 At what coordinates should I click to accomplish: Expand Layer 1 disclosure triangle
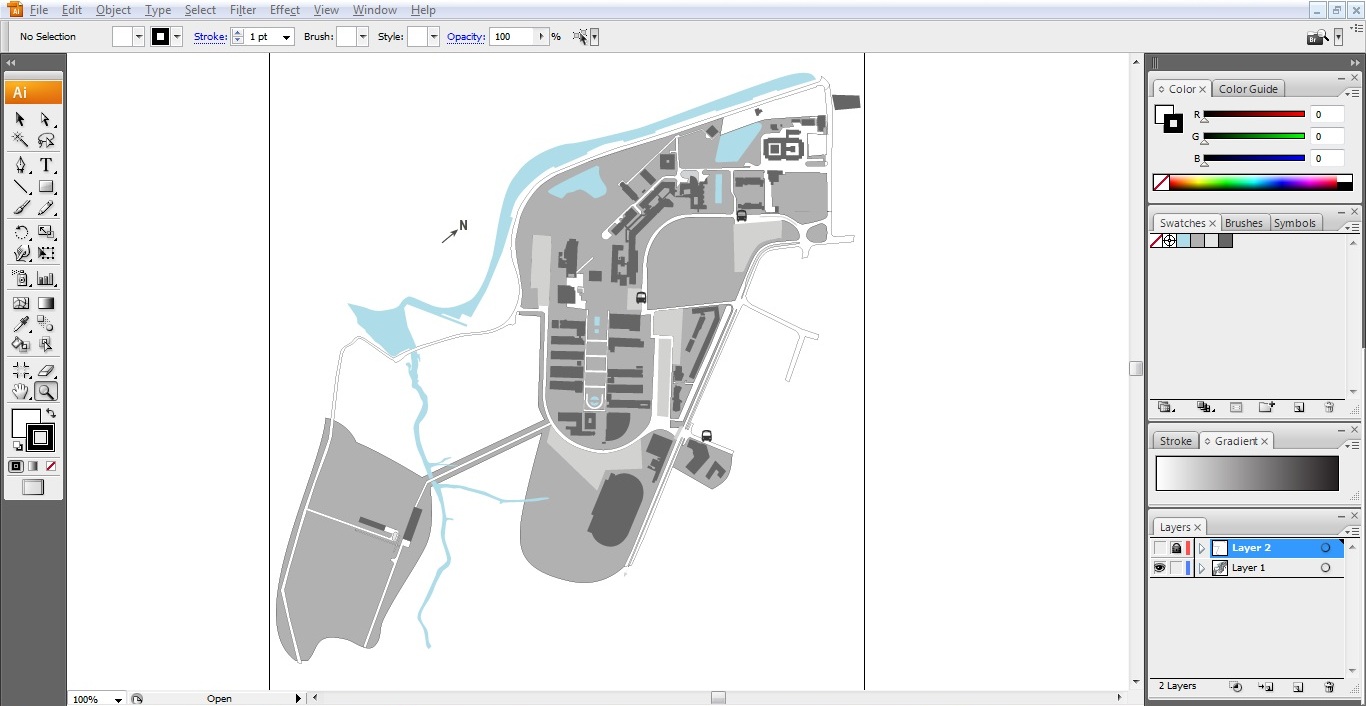pos(1202,568)
